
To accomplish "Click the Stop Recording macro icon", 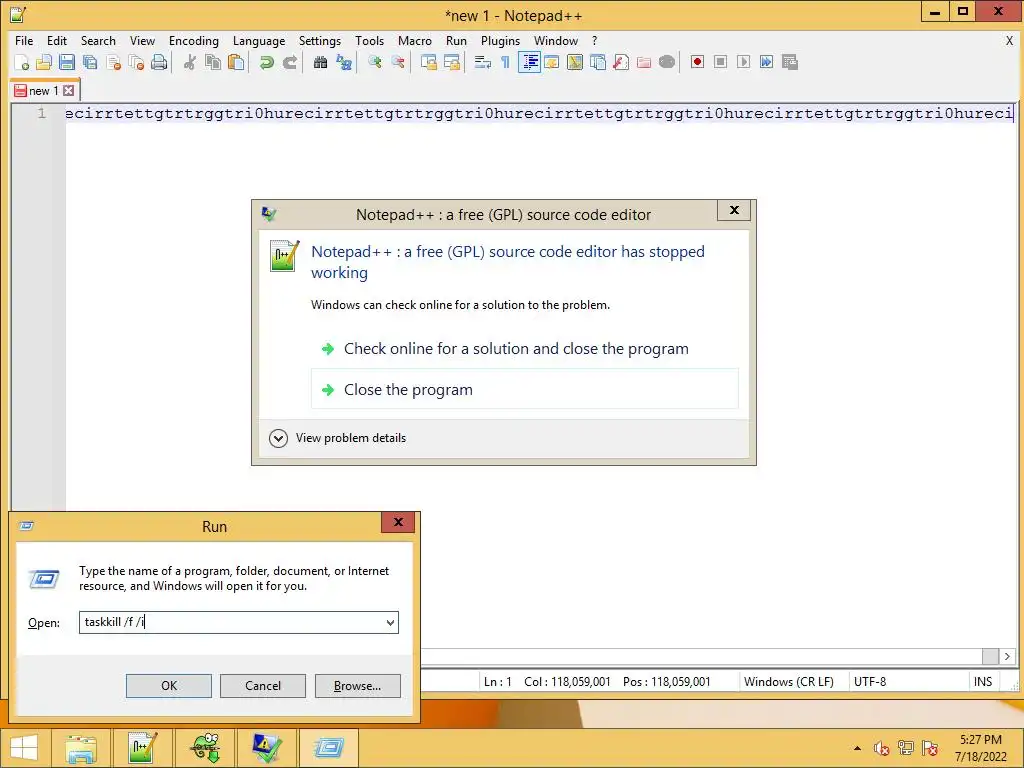I will [720, 62].
